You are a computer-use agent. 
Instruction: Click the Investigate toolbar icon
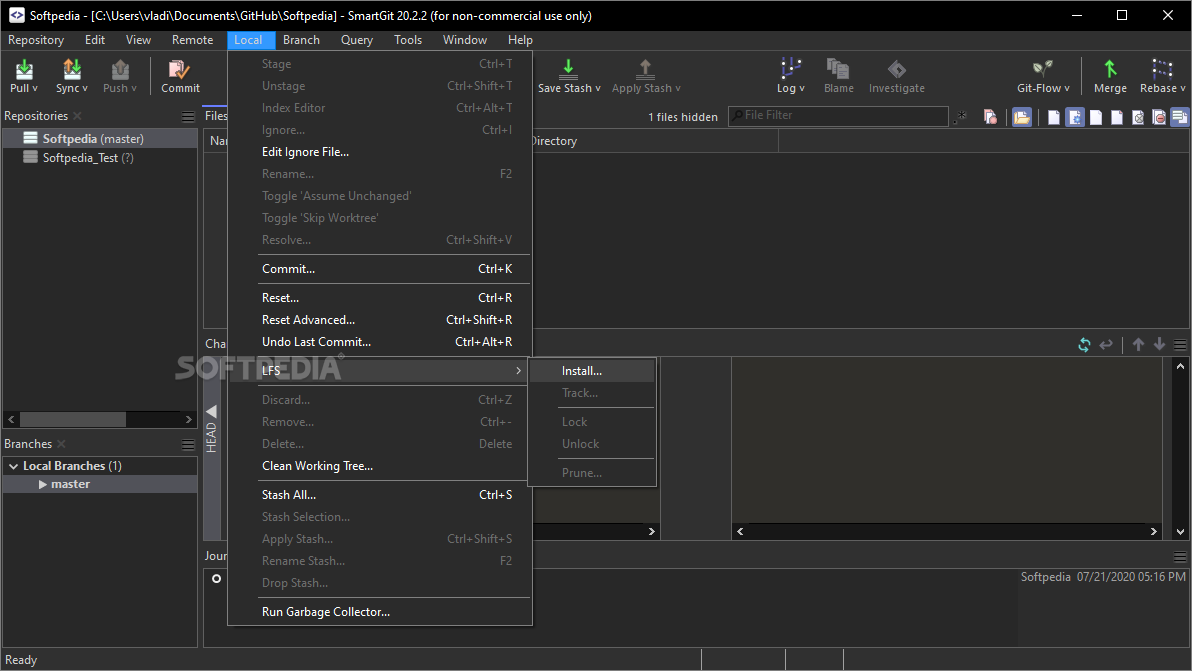point(896,69)
